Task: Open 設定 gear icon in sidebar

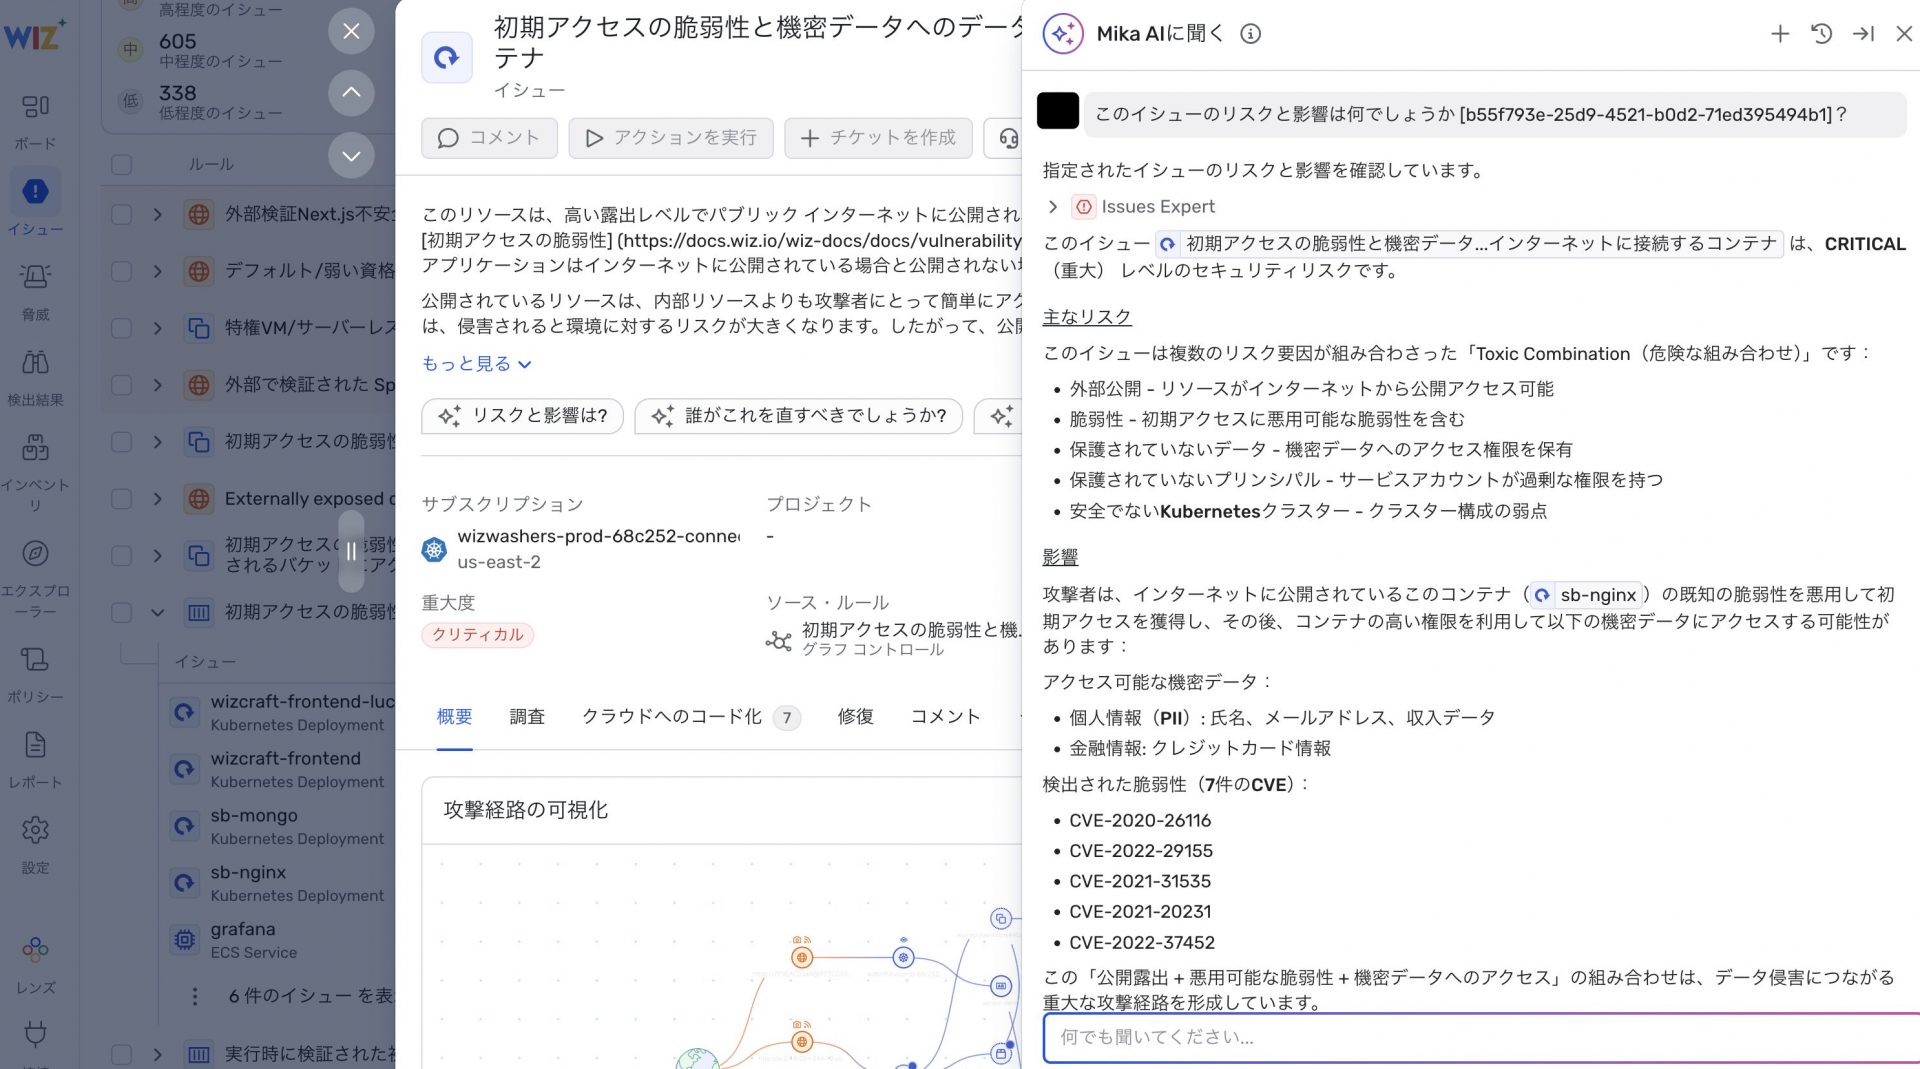Action: [x=35, y=830]
